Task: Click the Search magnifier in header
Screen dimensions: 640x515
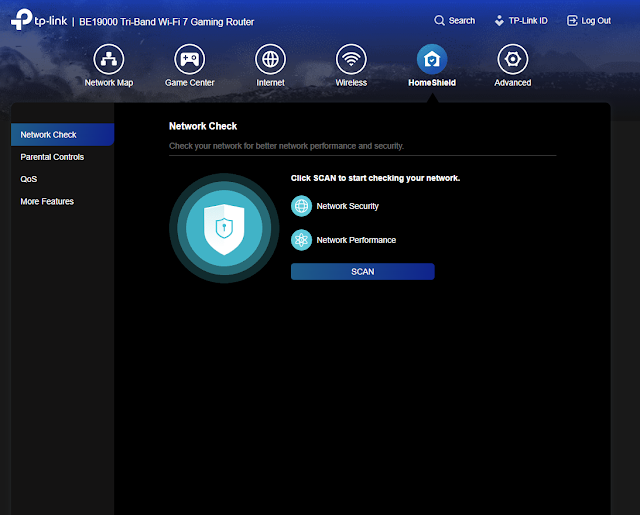Action: pyautogui.click(x=440, y=20)
